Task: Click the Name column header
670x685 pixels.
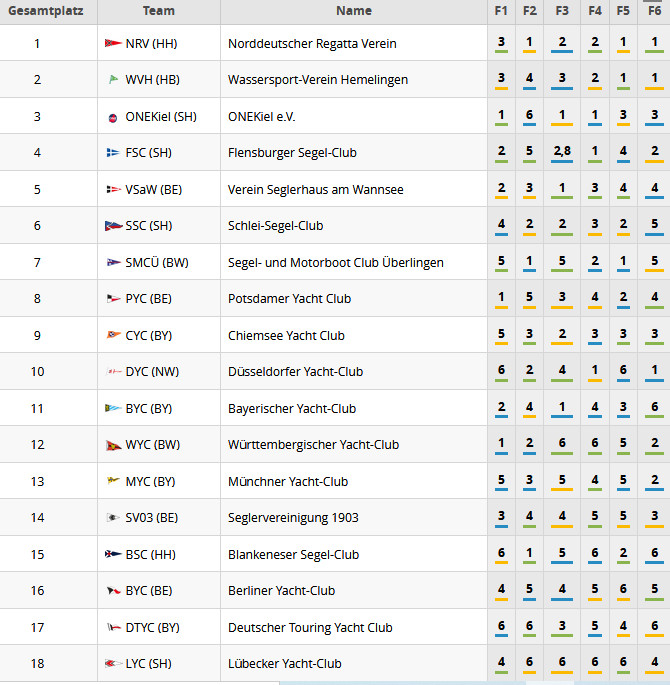Action: 354,11
